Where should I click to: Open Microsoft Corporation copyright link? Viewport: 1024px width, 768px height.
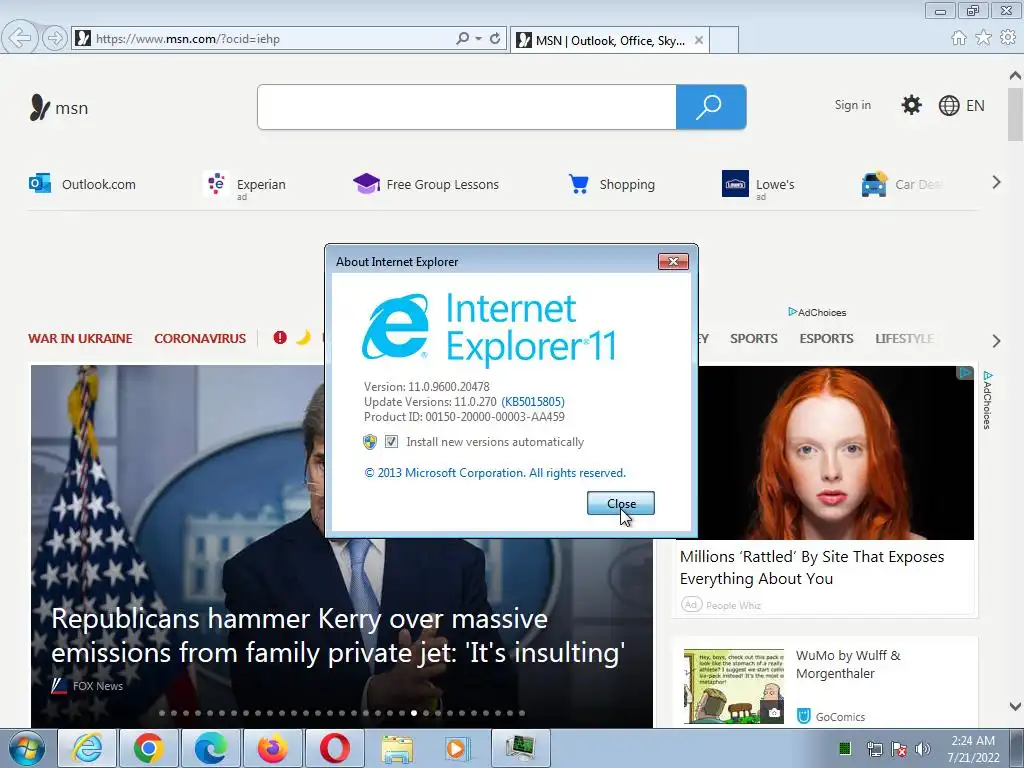[495, 473]
